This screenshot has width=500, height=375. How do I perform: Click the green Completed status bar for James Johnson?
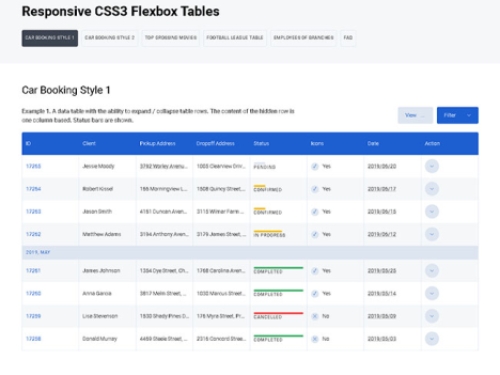pyautogui.click(x=278, y=268)
